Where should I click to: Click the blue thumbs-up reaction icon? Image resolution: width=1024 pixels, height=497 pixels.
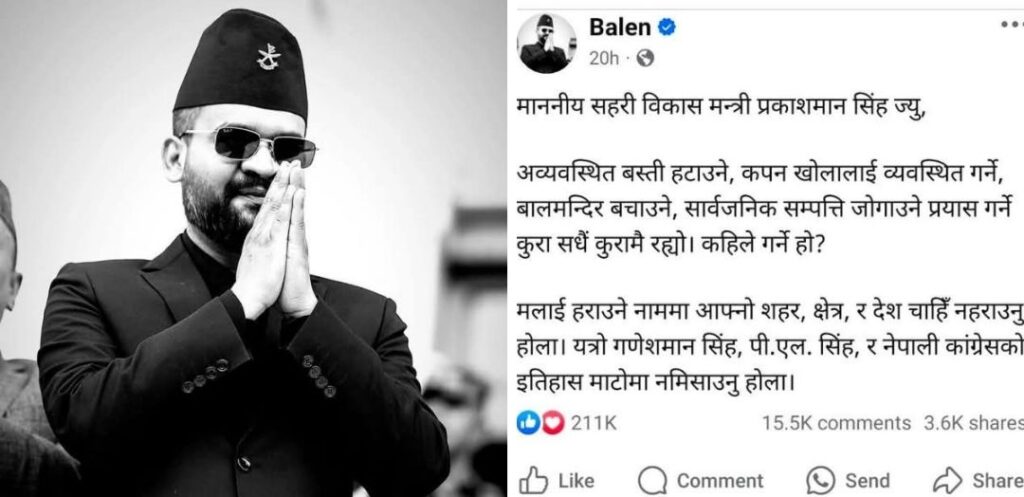[526, 423]
